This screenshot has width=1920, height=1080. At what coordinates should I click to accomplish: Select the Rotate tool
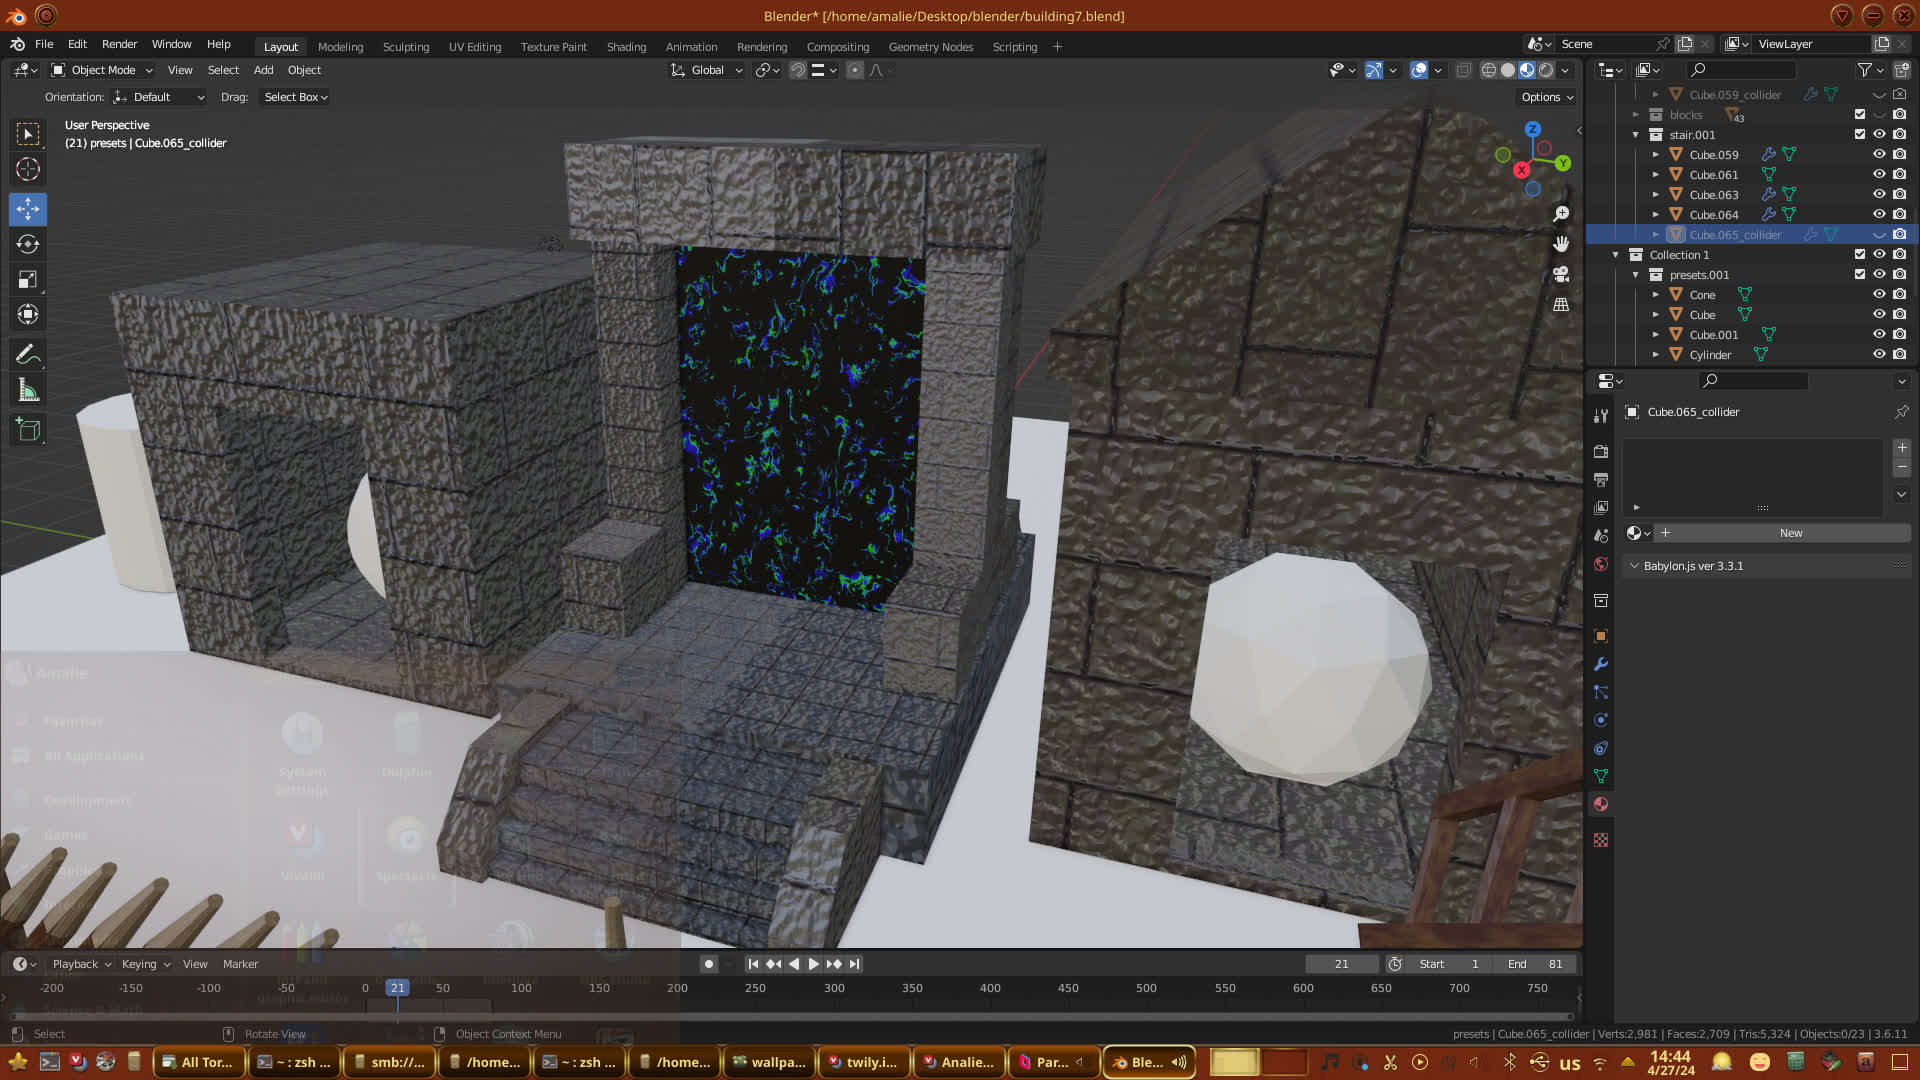[28, 244]
